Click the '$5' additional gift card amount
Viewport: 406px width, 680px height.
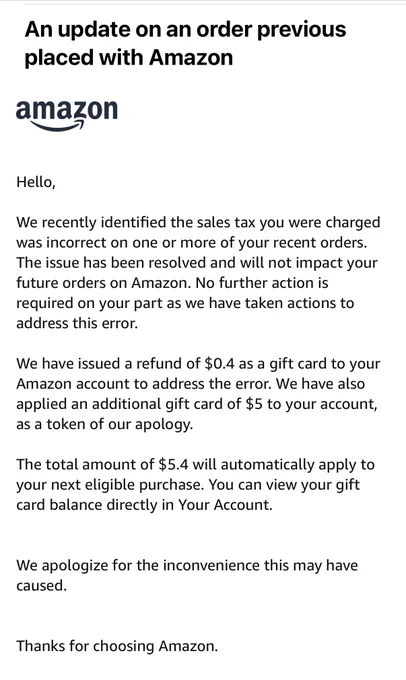click(x=254, y=404)
